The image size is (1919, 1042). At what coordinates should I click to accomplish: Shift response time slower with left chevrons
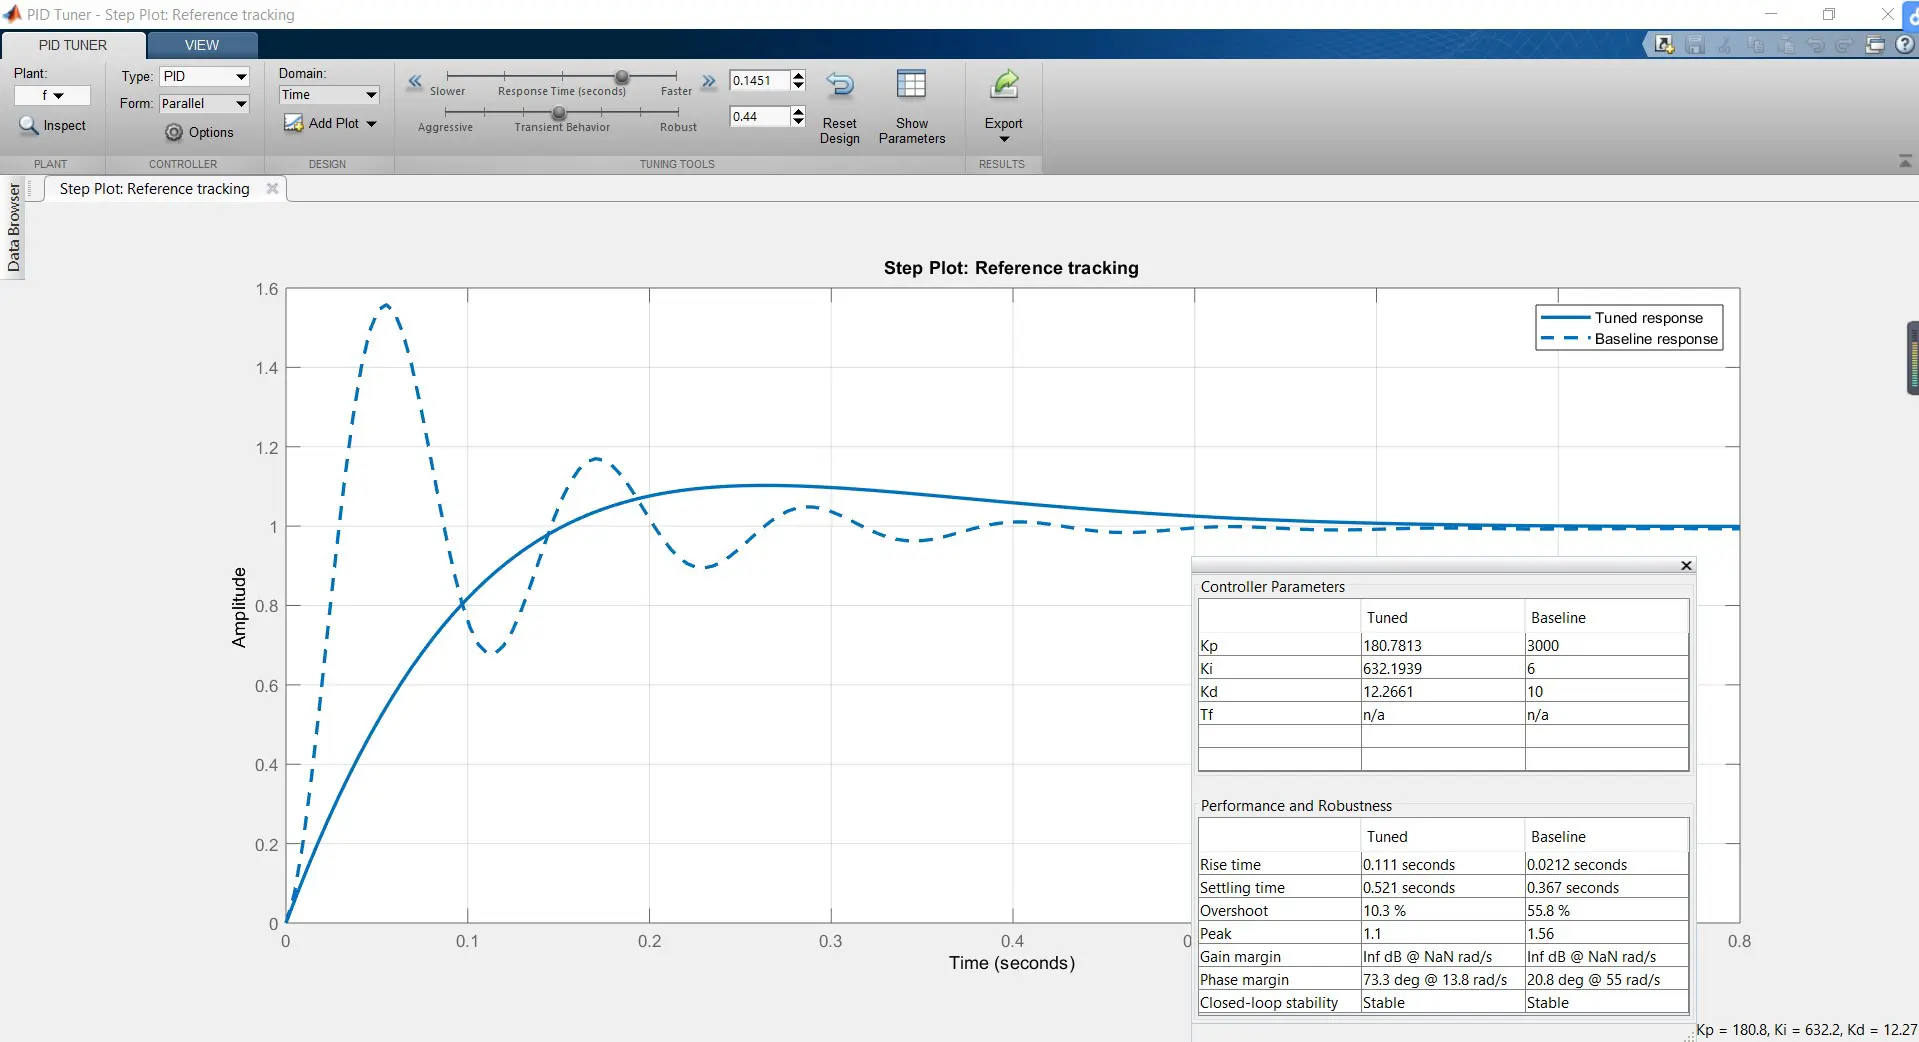(415, 82)
